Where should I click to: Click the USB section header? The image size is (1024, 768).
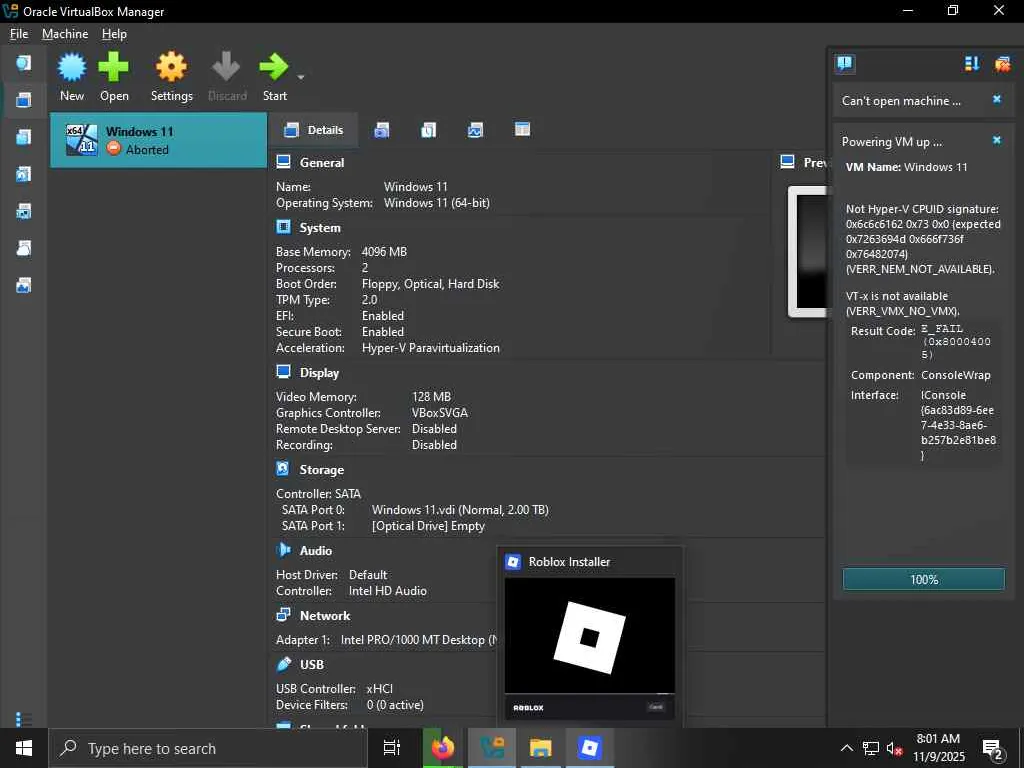pyautogui.click(x=312, y=665)
